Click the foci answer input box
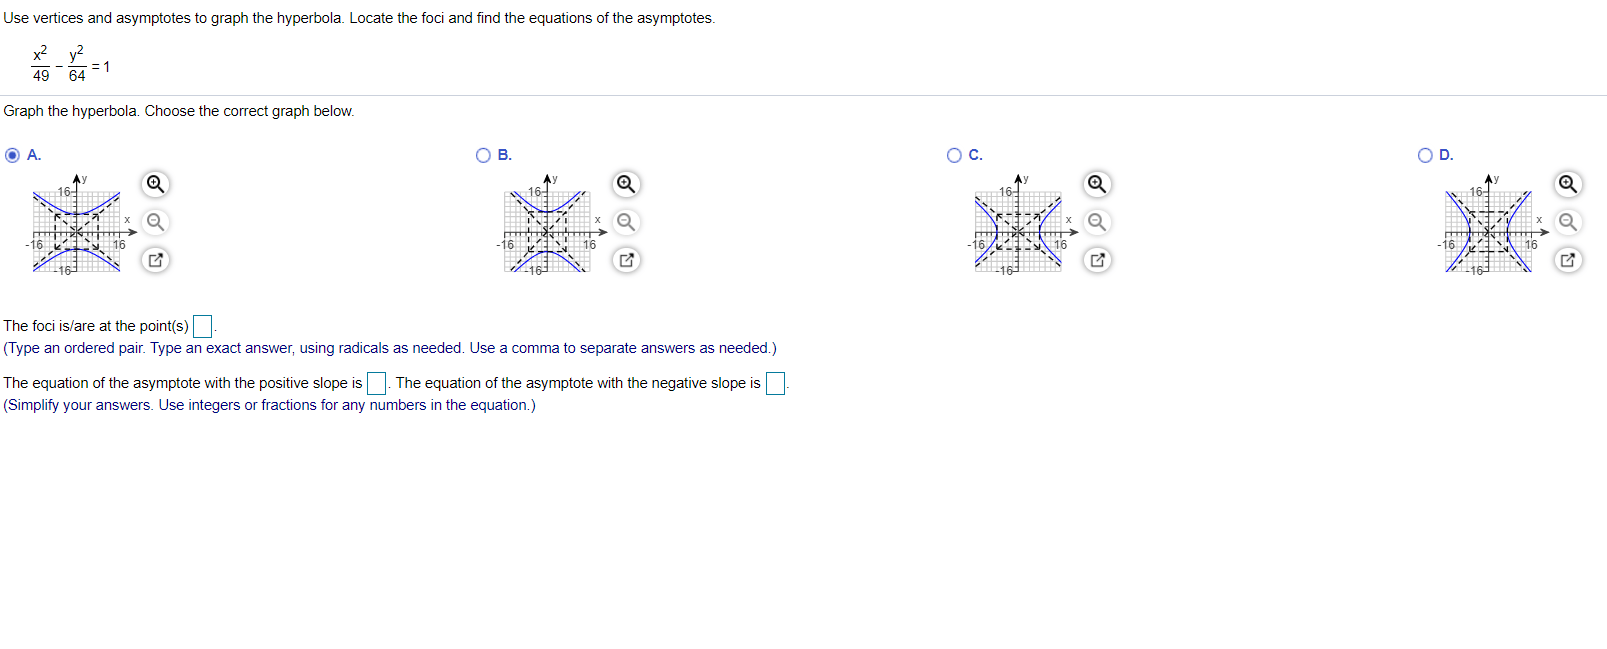Screen dimensions: 1607x649 coord(202,326)
